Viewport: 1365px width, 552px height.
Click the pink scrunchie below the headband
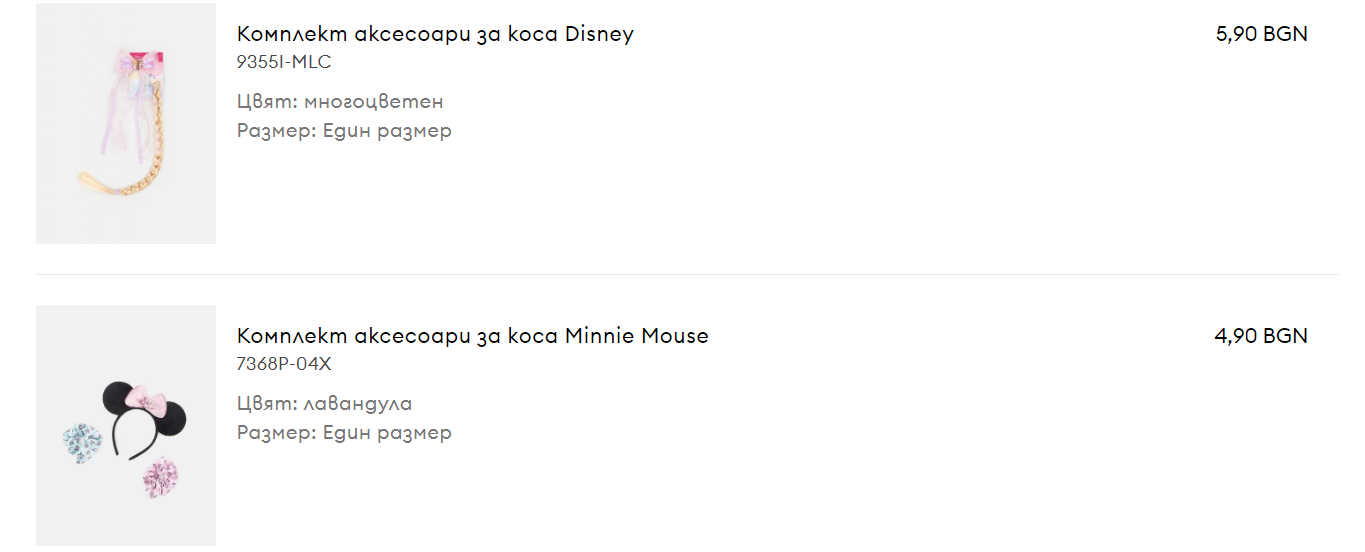(x=158, y=476)
